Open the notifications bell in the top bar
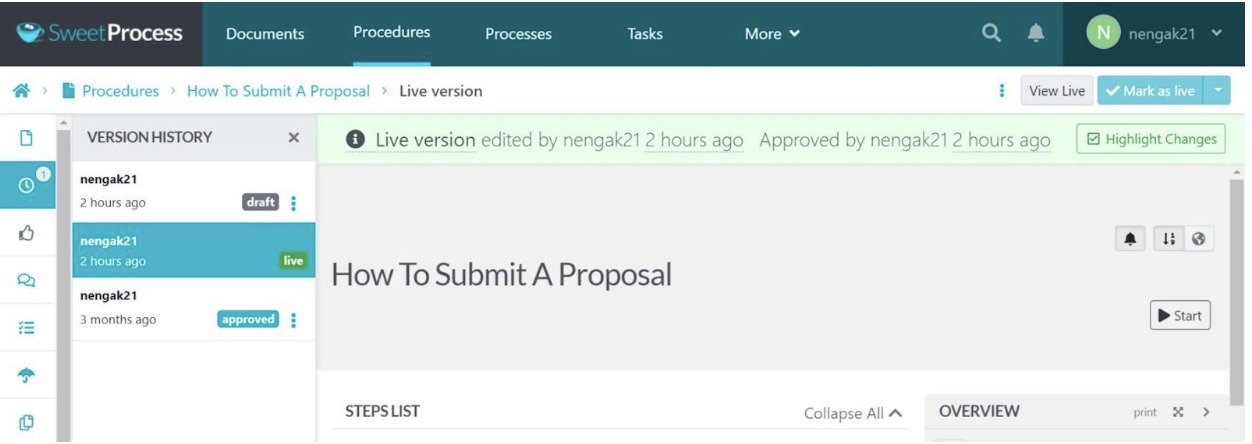 point(1037,34)
